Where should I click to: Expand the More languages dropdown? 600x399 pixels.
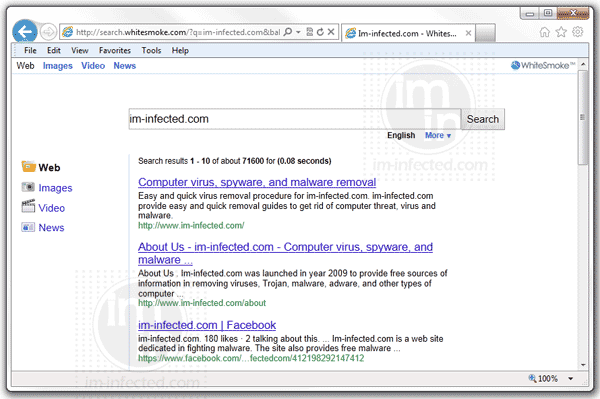pyautogui.click(x=438, y=135)
